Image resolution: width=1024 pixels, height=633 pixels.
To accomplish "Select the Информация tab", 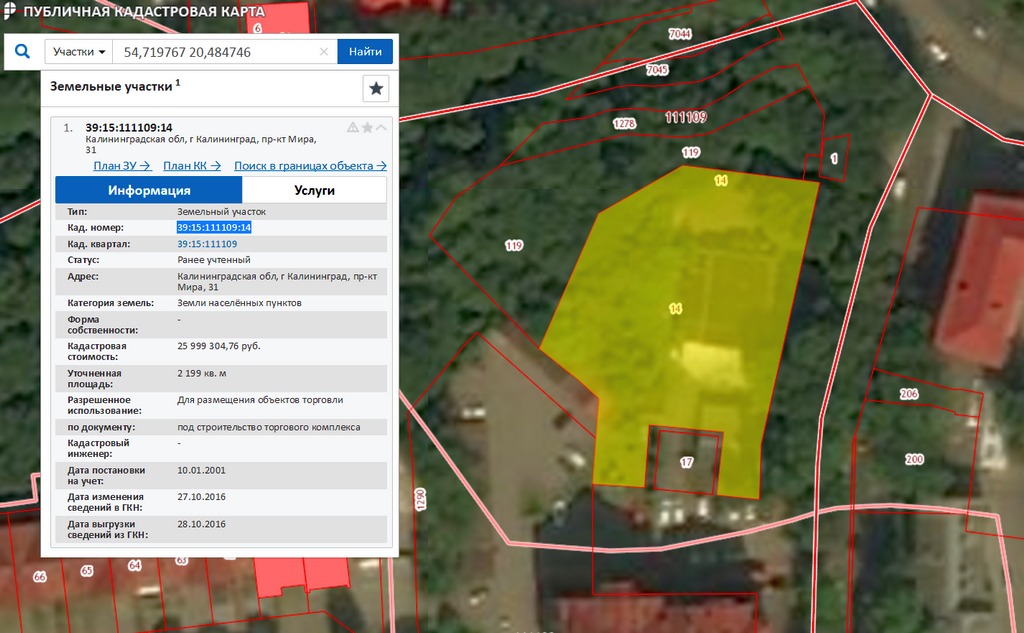I will 149,190.
